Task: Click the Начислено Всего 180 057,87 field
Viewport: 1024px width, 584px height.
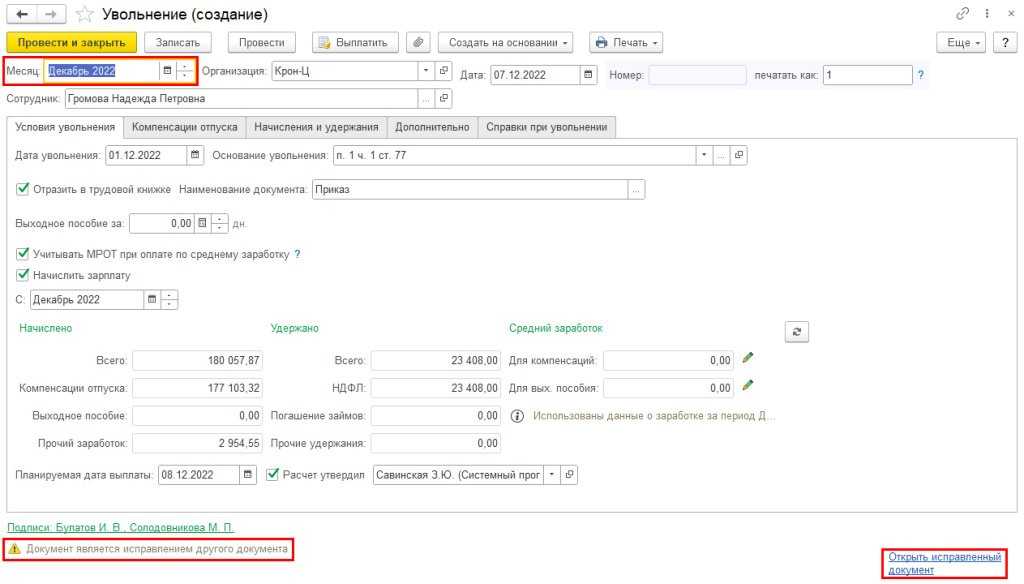Action: (x=197, y=361)
